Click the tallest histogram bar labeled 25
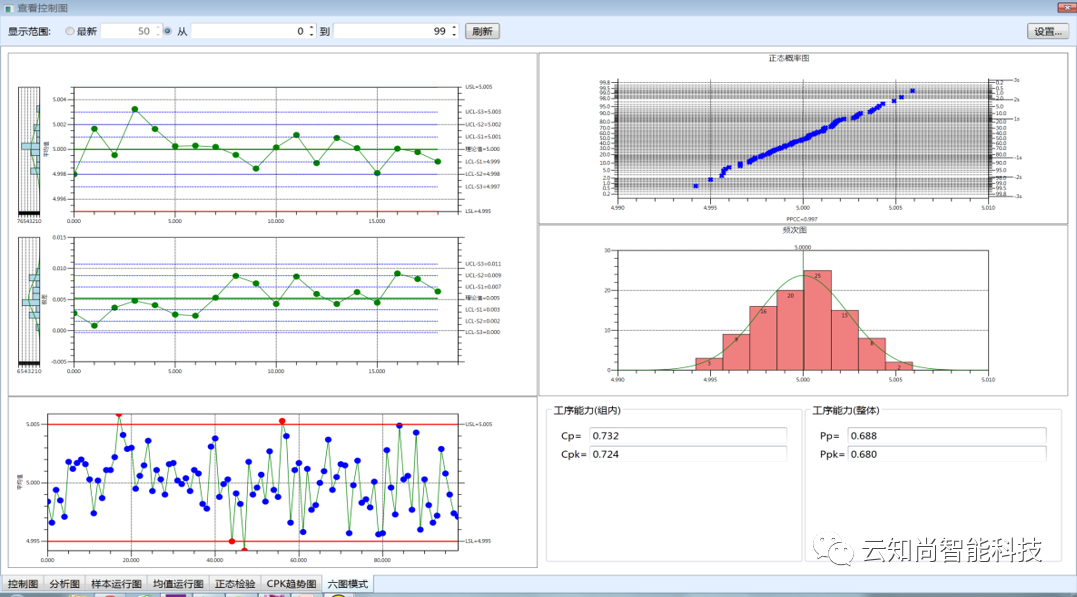 (x=817, y=320)
